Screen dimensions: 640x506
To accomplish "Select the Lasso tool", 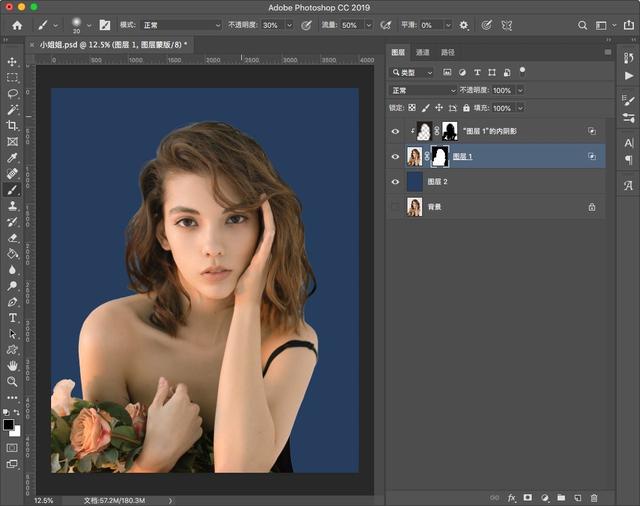I will click(x=12, y=93).
